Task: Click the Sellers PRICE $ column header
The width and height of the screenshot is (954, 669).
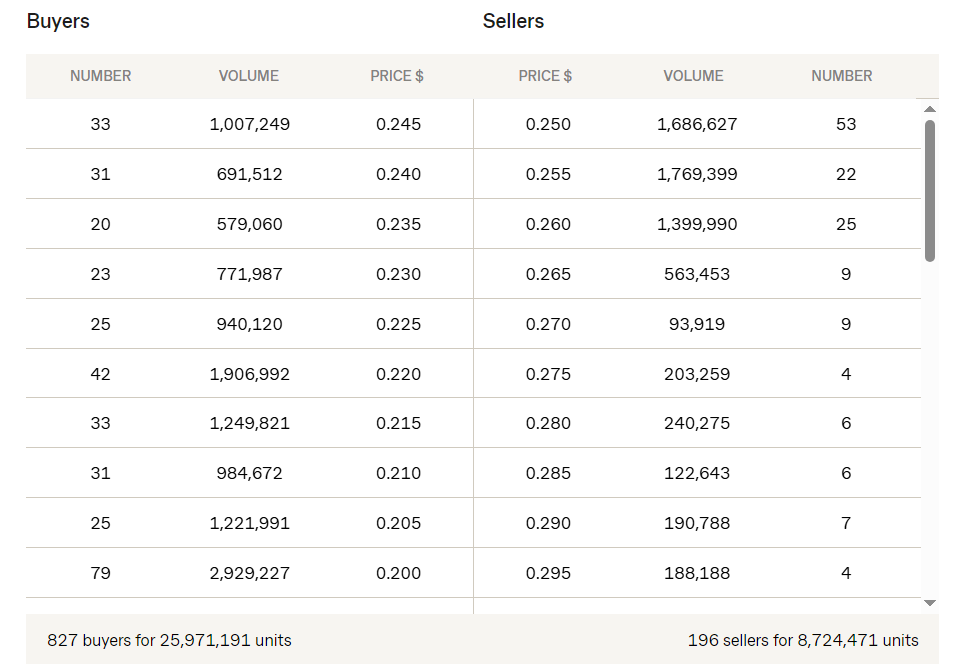Action: 545,76
